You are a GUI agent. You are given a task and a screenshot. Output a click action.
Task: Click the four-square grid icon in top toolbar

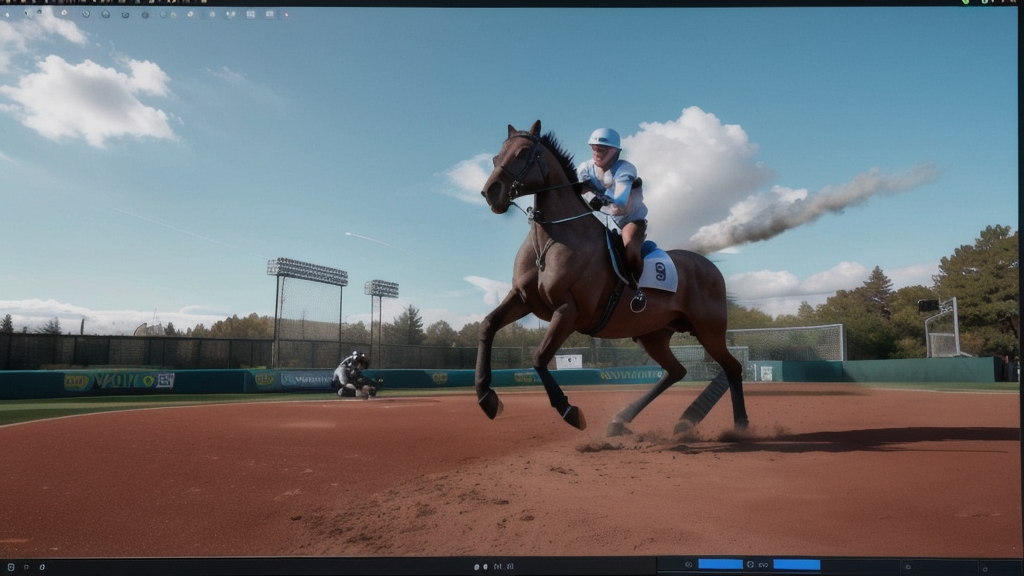click(250, 14)
